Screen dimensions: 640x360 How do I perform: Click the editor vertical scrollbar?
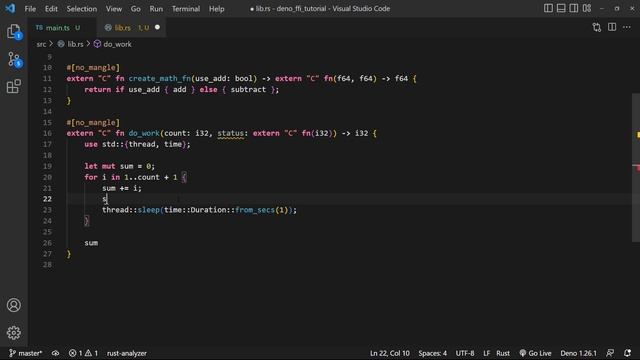pyautogui.click(x=636, y=167)
